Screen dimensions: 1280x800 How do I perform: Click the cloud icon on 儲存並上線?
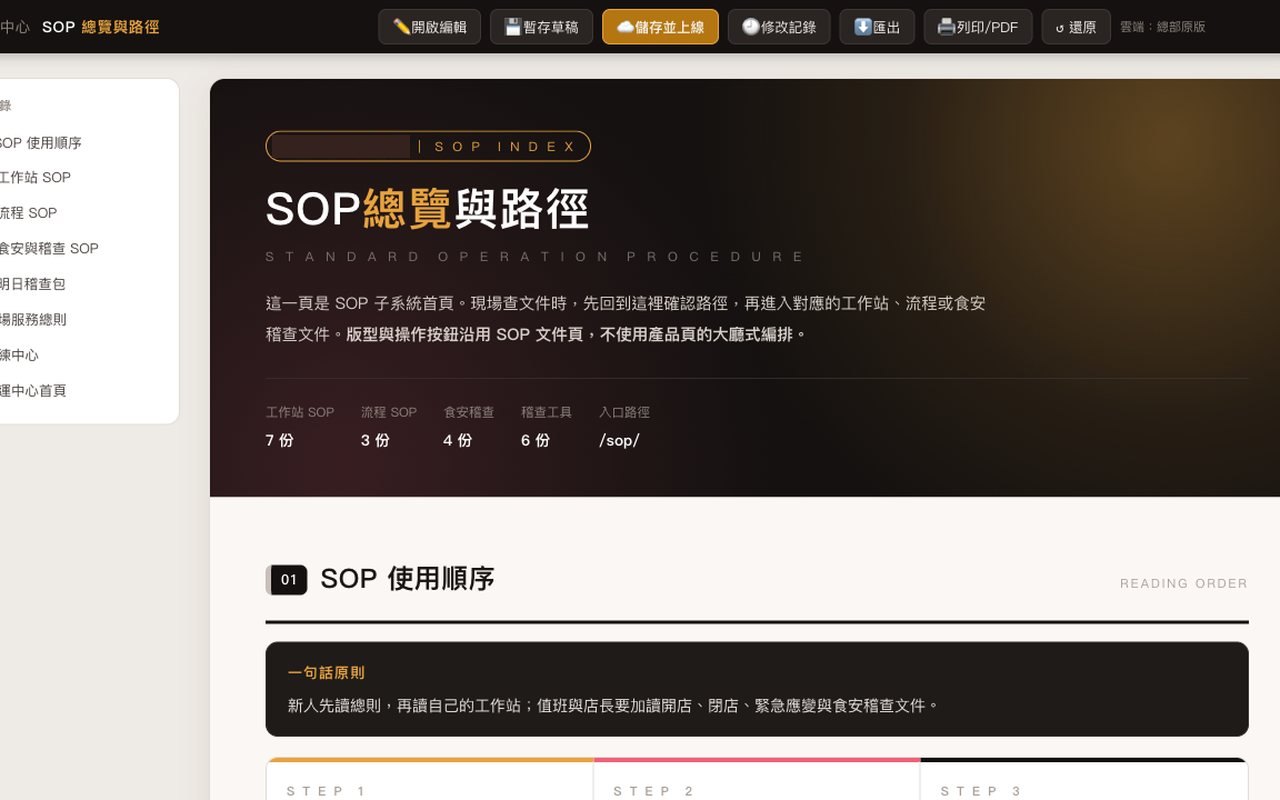pyautogui.click(x=625, y=27)
